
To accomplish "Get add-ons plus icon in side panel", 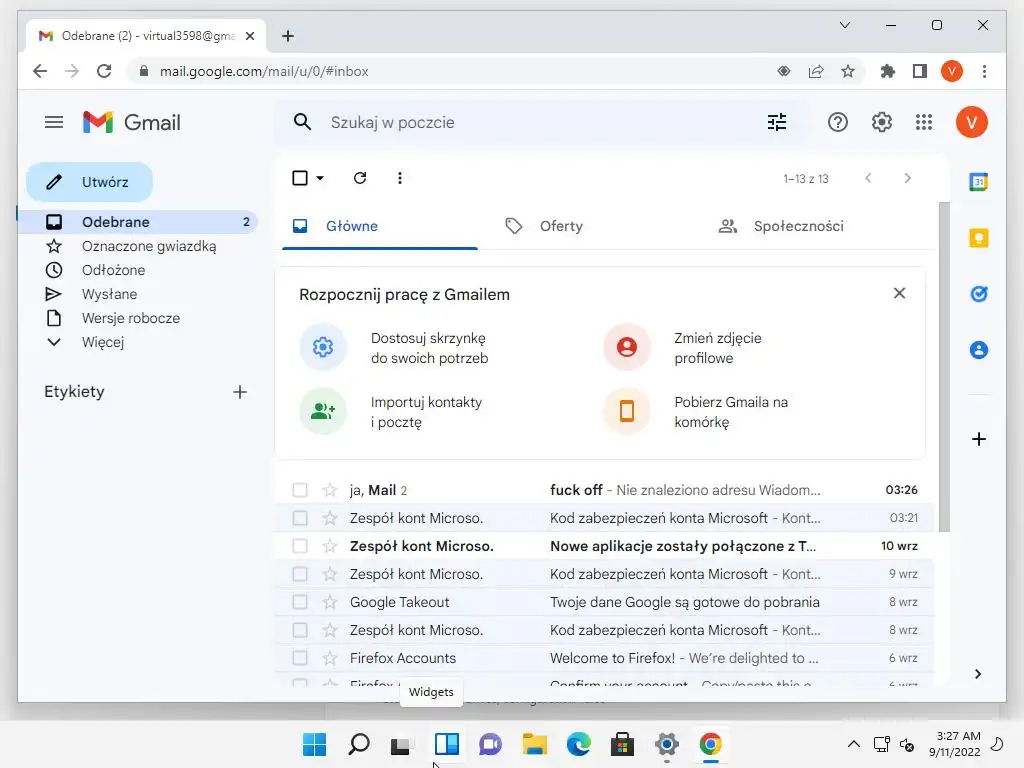I will click(x=978, y=439).
